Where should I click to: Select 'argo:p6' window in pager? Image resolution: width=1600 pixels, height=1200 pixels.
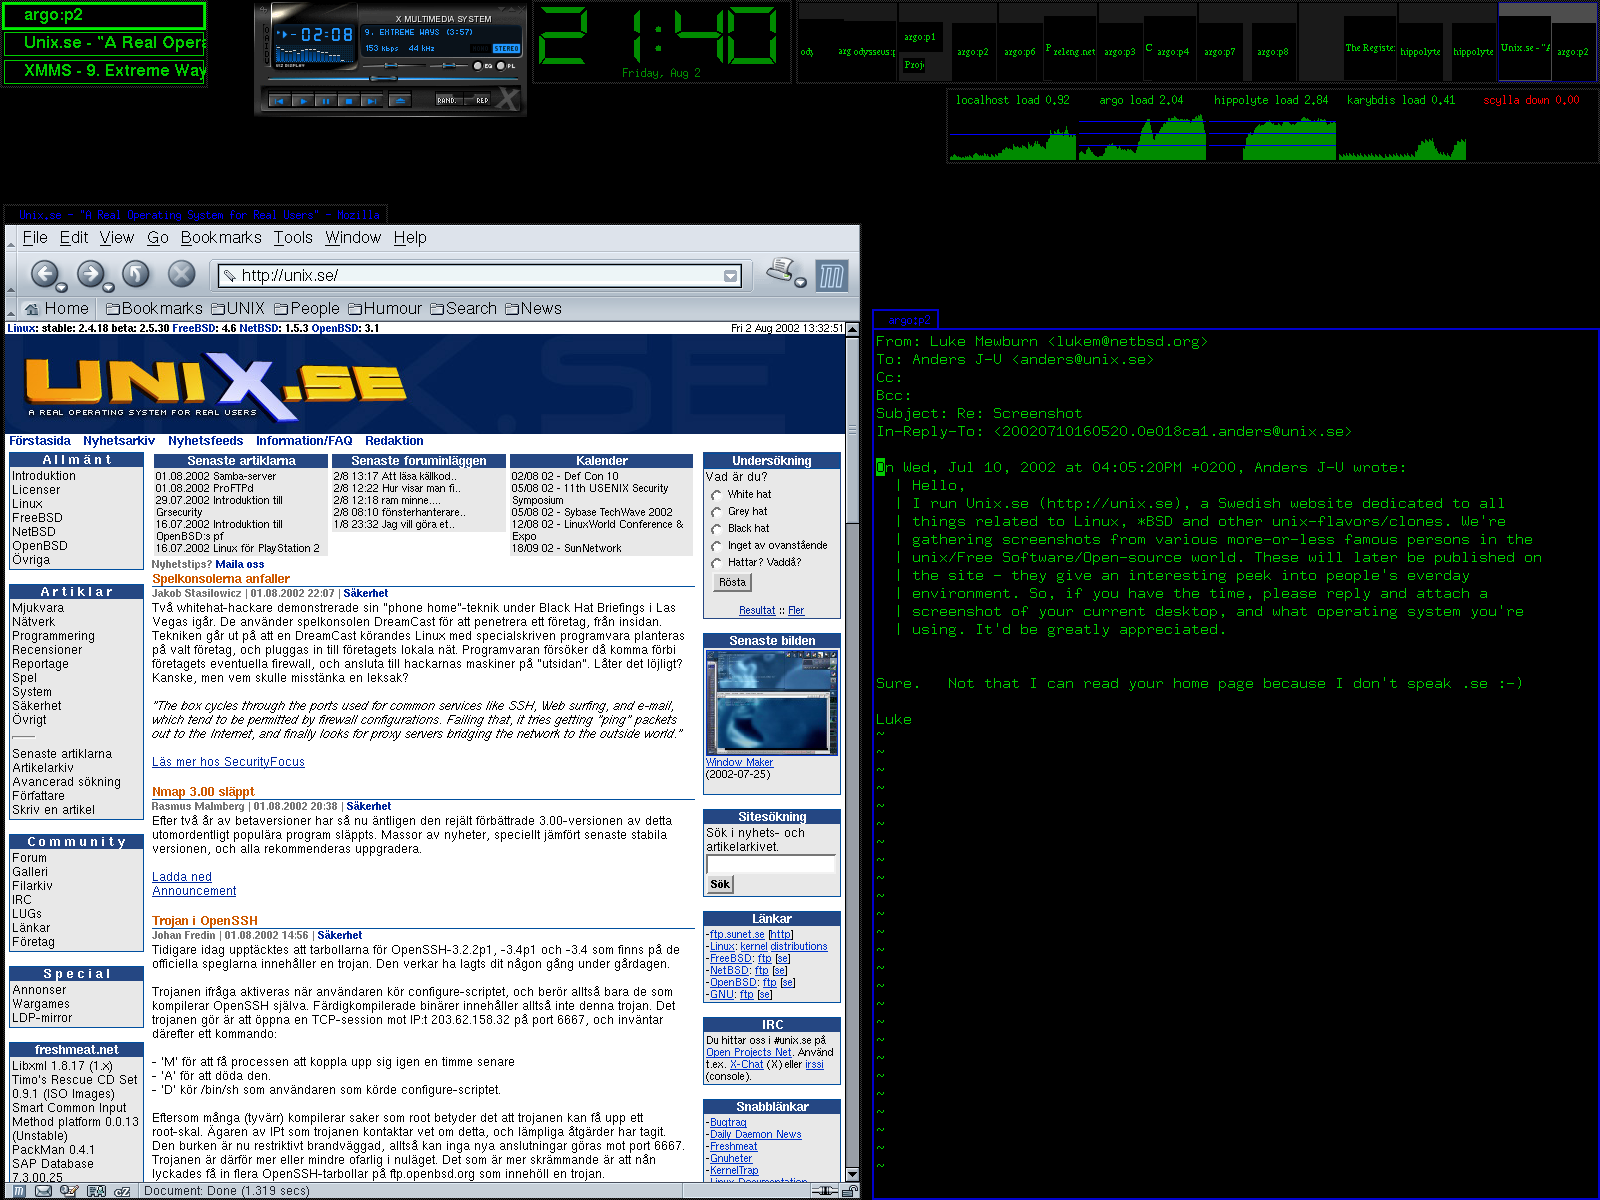pyautogui.click(x=1020, y=52)
